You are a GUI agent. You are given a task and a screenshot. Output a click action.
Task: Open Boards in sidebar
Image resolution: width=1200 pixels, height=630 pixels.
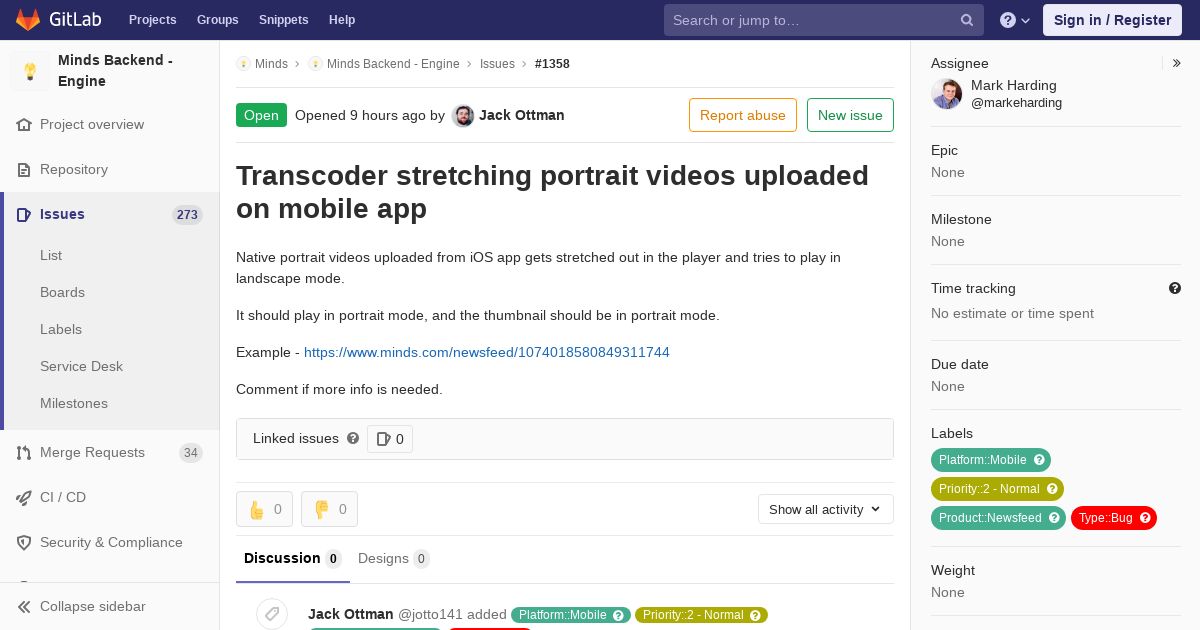(x=62, y=292)
